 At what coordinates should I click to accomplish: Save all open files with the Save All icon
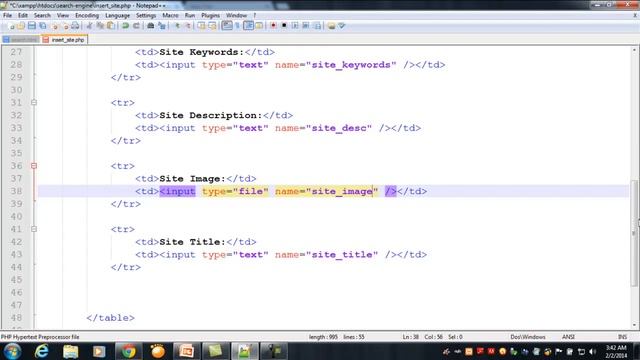point(42,26)
